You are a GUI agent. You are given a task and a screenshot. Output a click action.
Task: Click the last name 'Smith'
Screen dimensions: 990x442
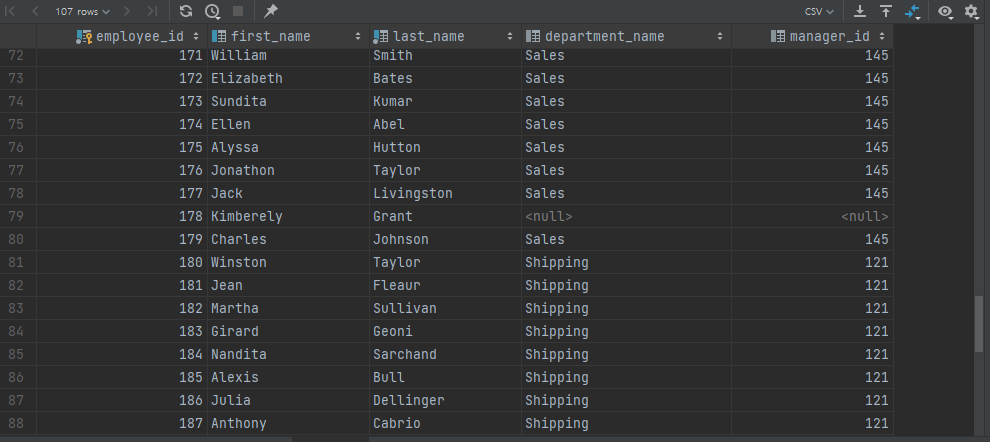coord(393,56)
